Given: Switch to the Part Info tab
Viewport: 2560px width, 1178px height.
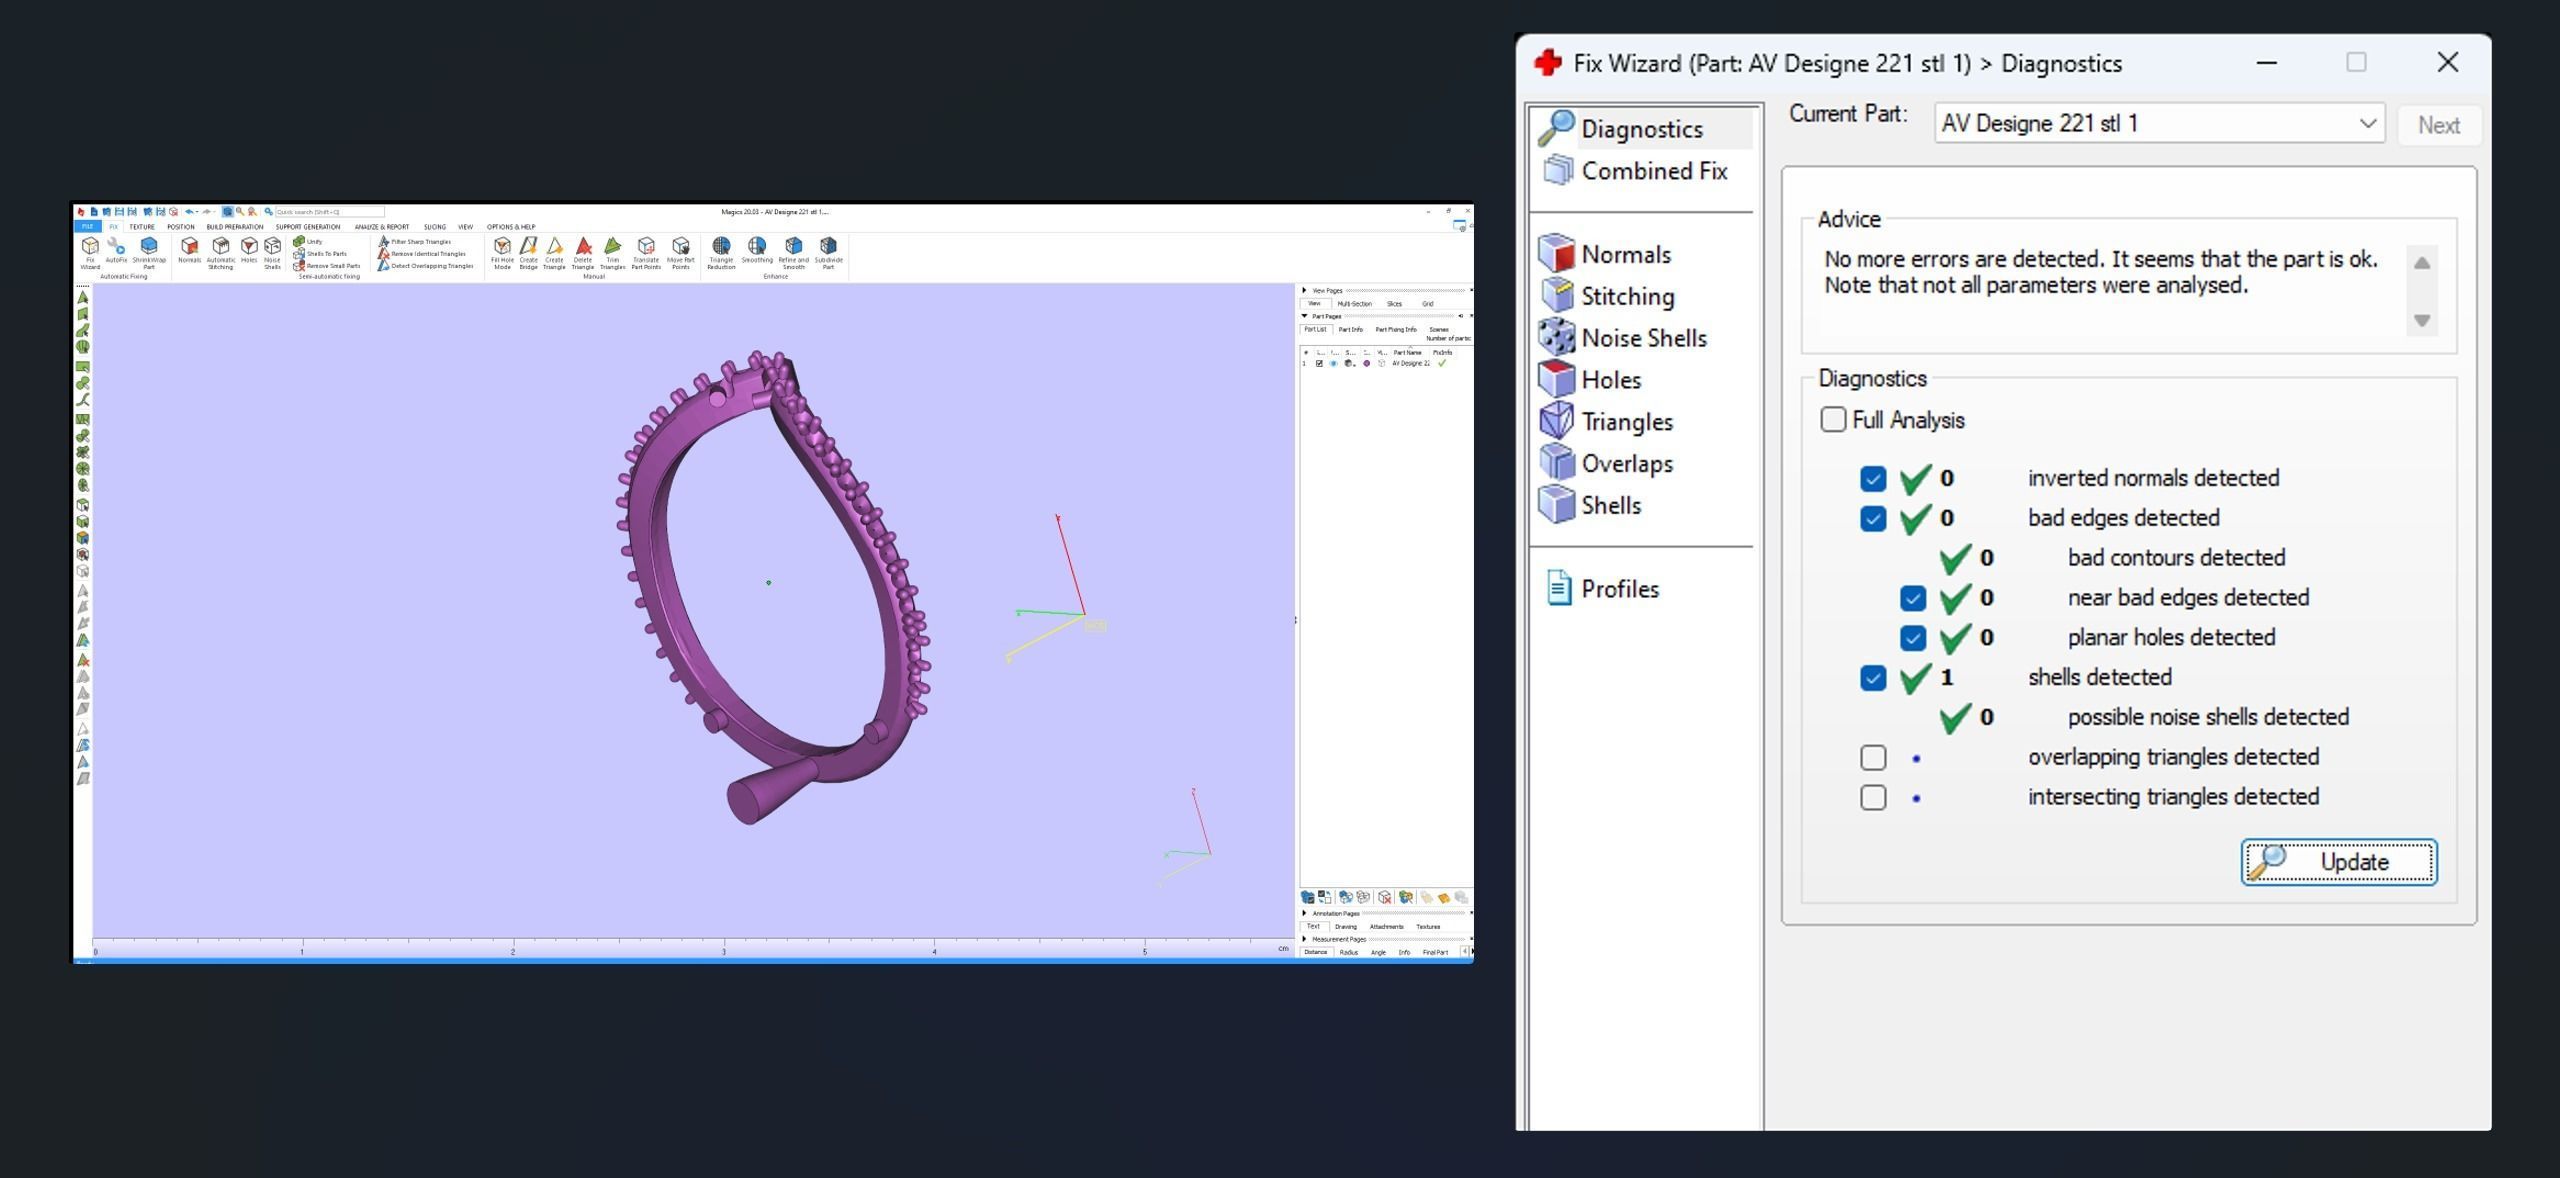Looking at the screenshot, I should [x=1350, y=329].
